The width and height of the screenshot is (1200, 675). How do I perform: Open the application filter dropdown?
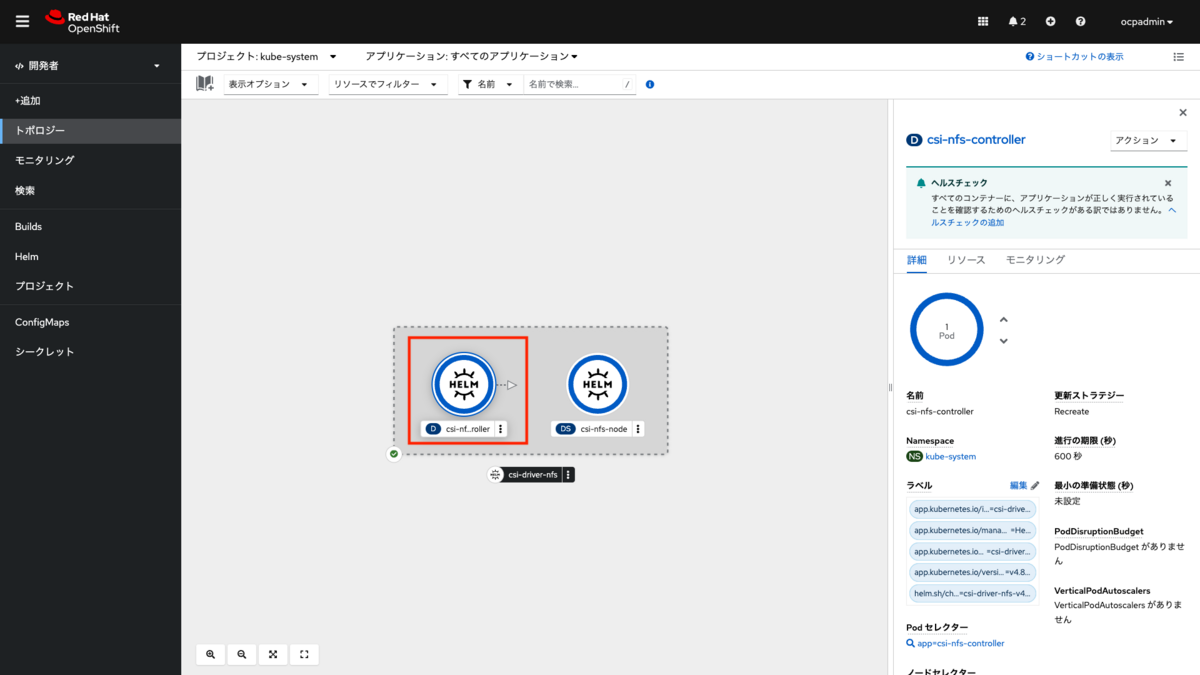(x=472, y=57)
